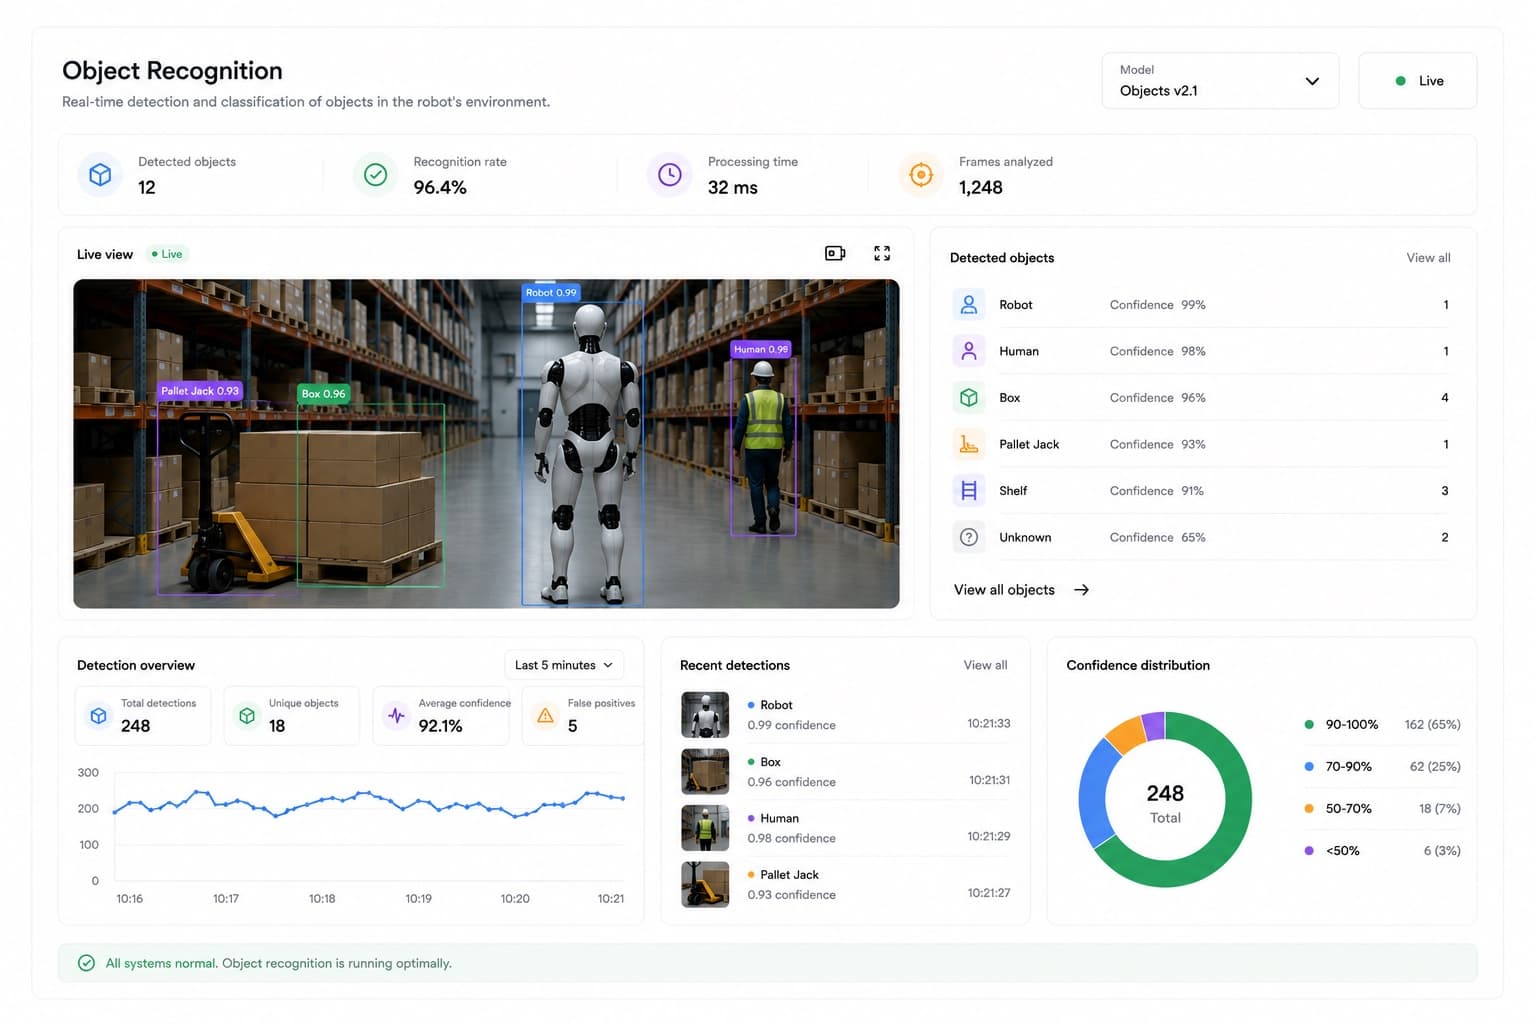Screen dimensions: 1536x1024
Task: Select the Pallet Jack 0.93 label
Action: pyautogui.click(x=200, y=391)
